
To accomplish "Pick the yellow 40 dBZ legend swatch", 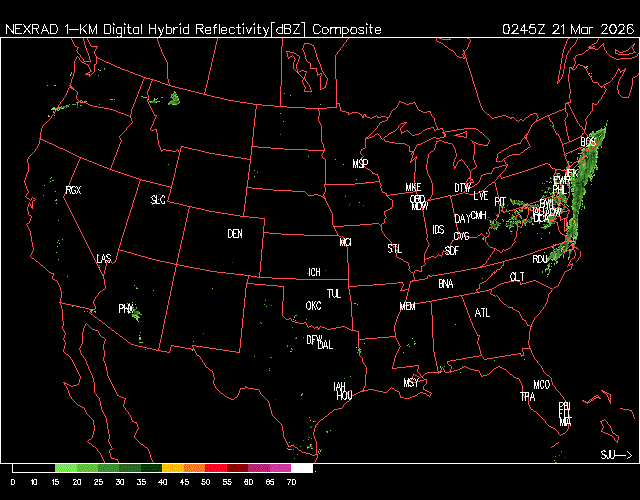I will point(172,468).
